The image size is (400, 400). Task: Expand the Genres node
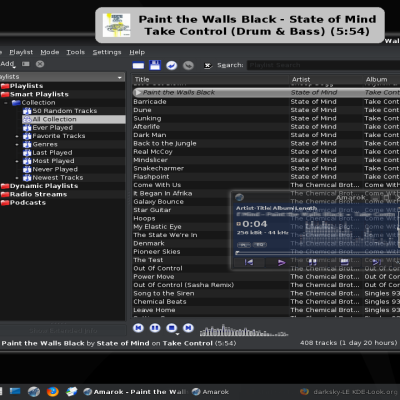[17, 144]
